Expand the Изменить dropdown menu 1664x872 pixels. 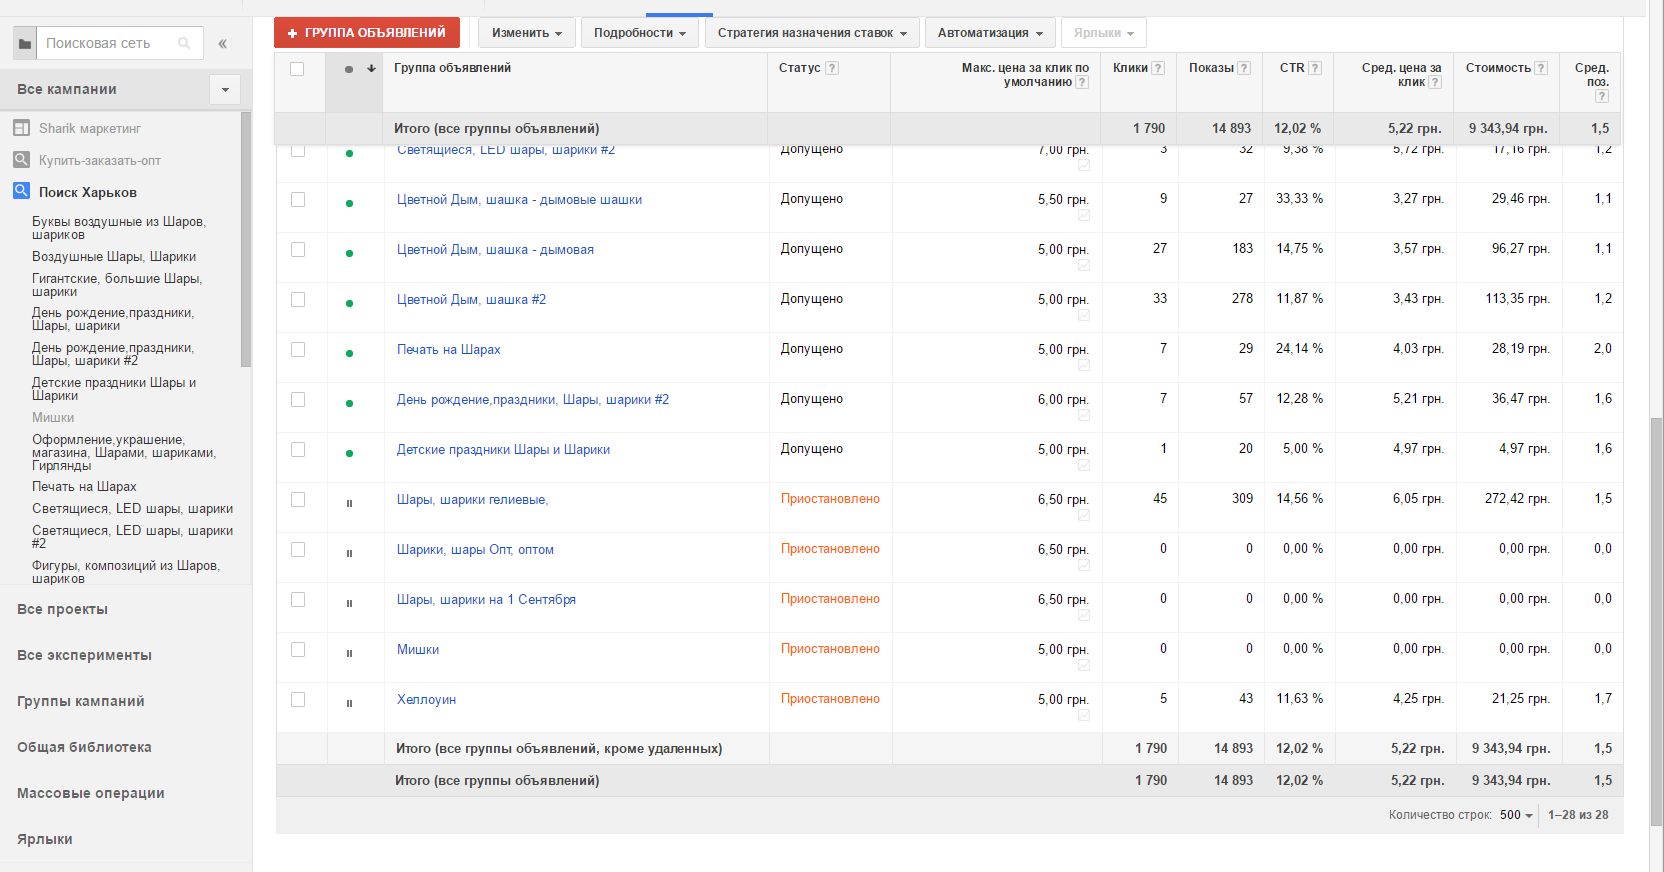[526, 33]
